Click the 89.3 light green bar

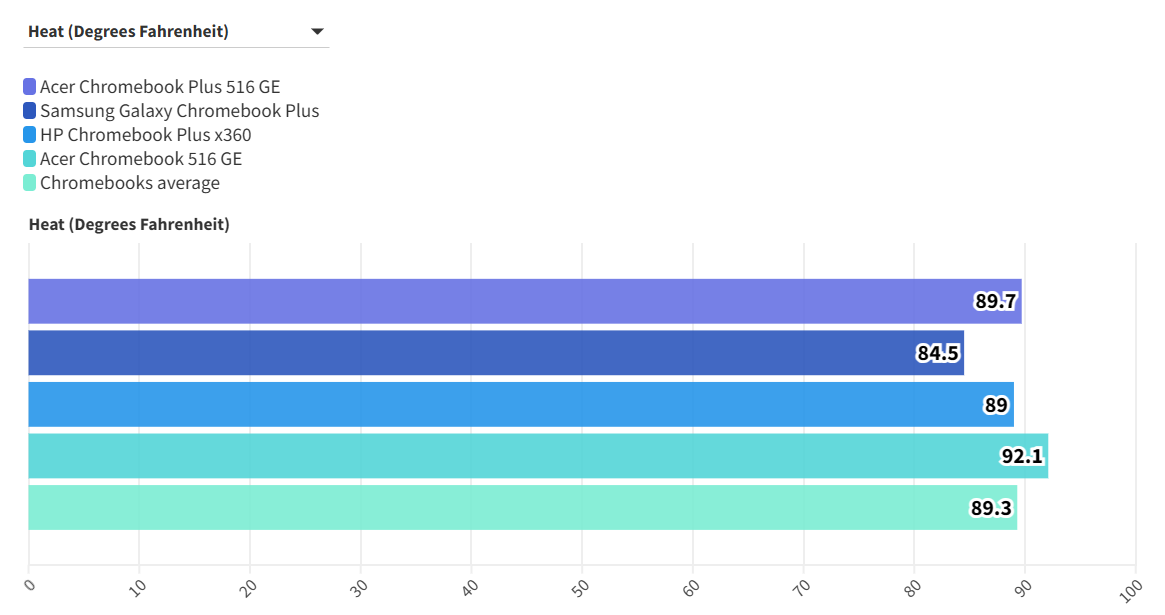click(500, 508)
